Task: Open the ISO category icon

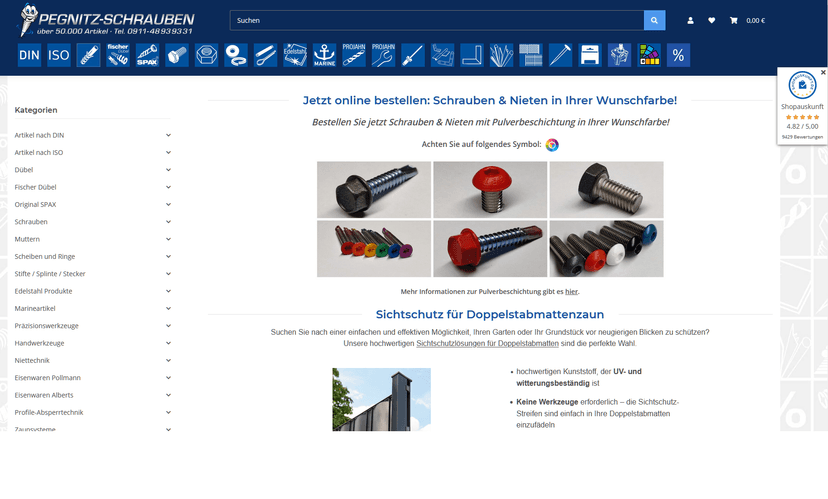Action: [59, 55]
